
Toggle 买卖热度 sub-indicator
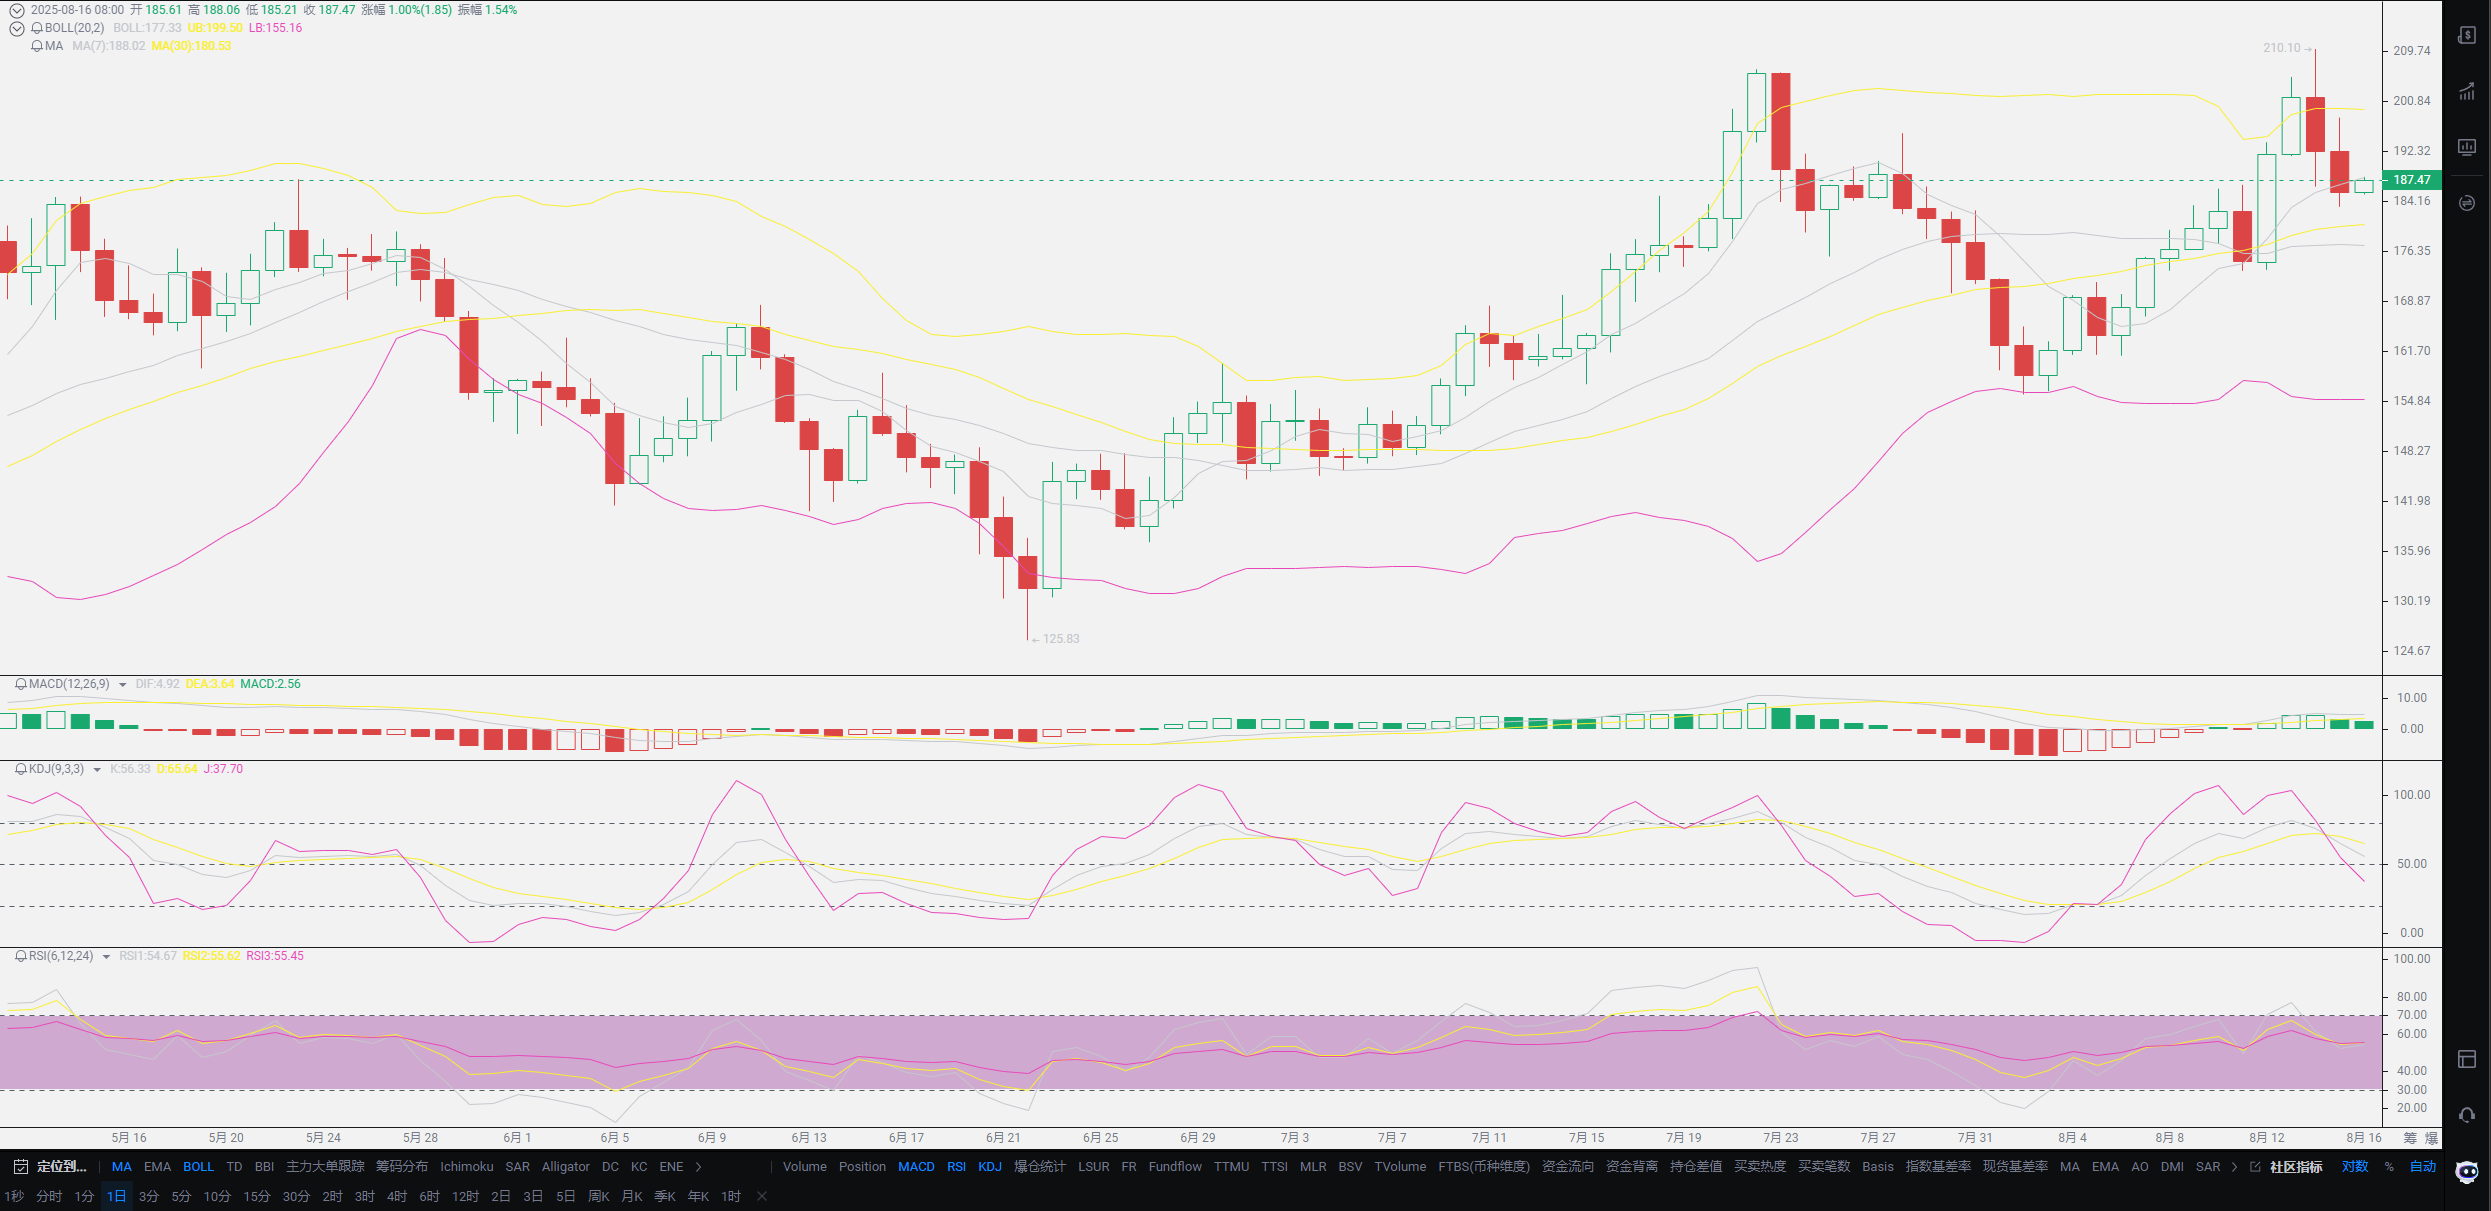(1760, 1167)
